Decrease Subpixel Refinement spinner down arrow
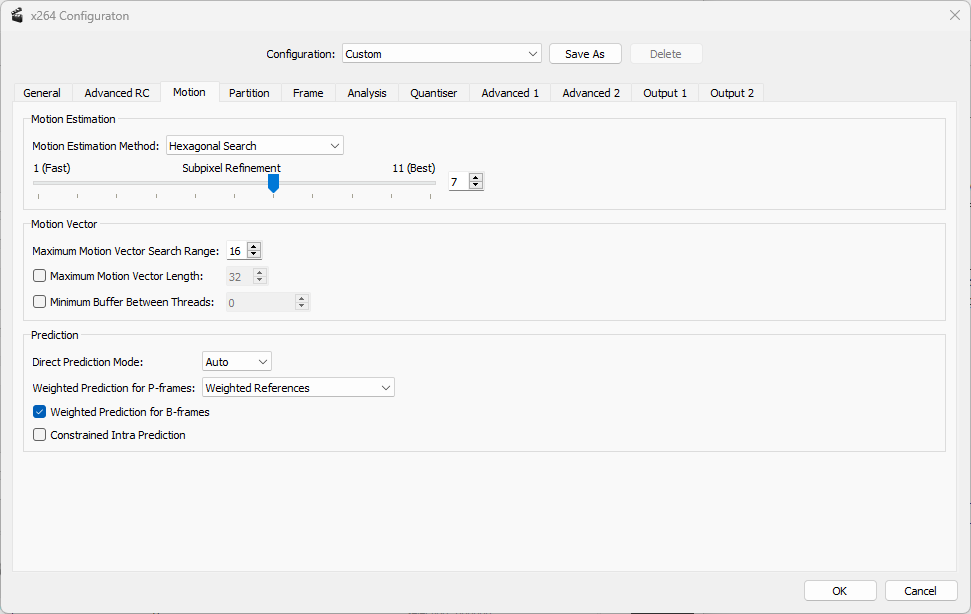The image size is (971, 614). click(476, 185)
